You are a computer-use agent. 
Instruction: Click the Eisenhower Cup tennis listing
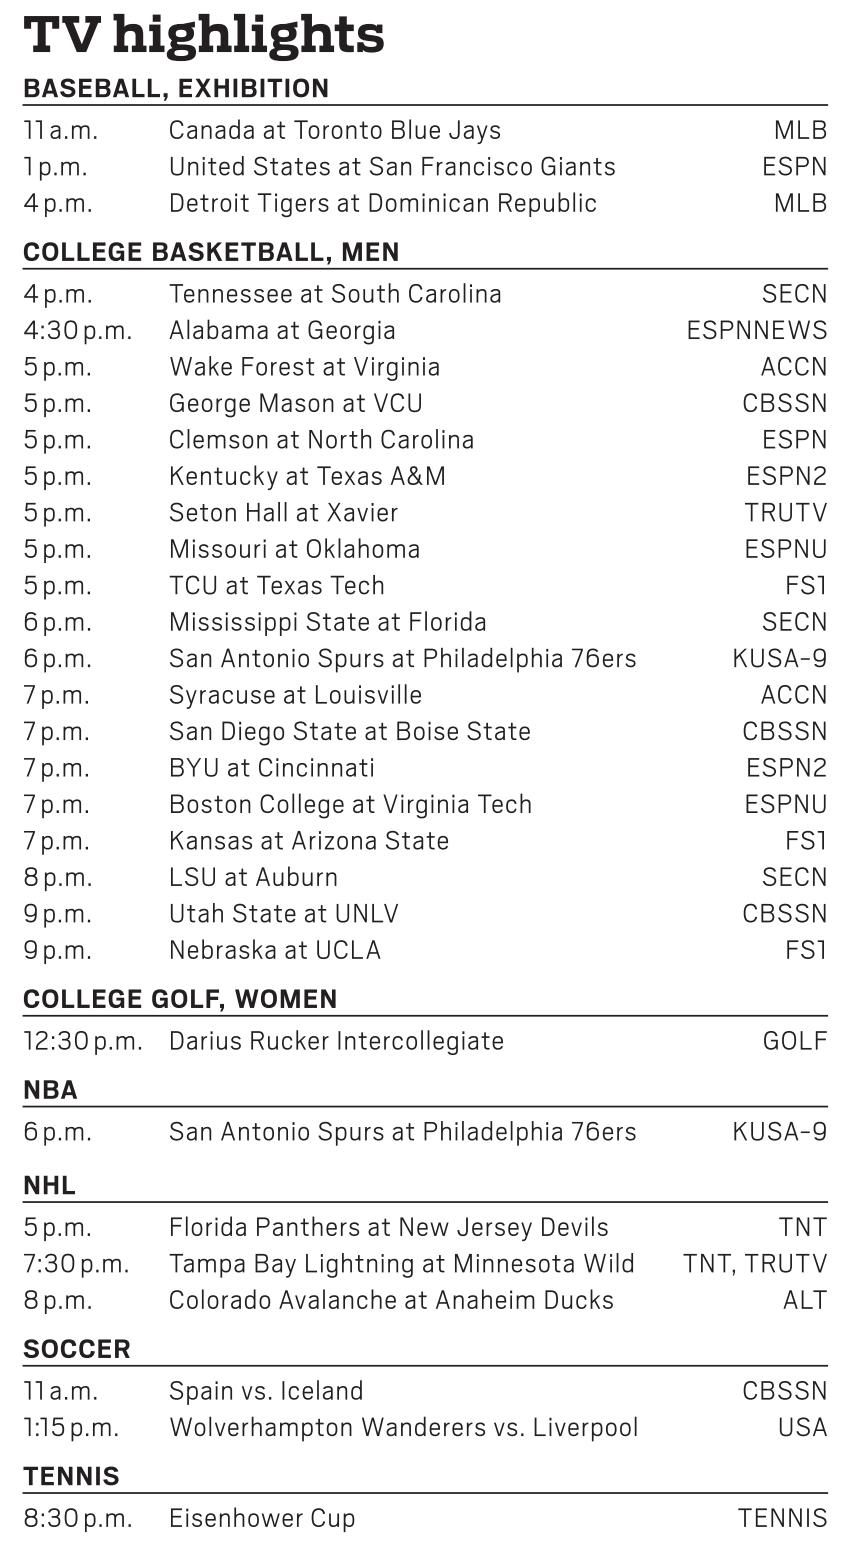pyautogui.click(x=262, y=1518)
